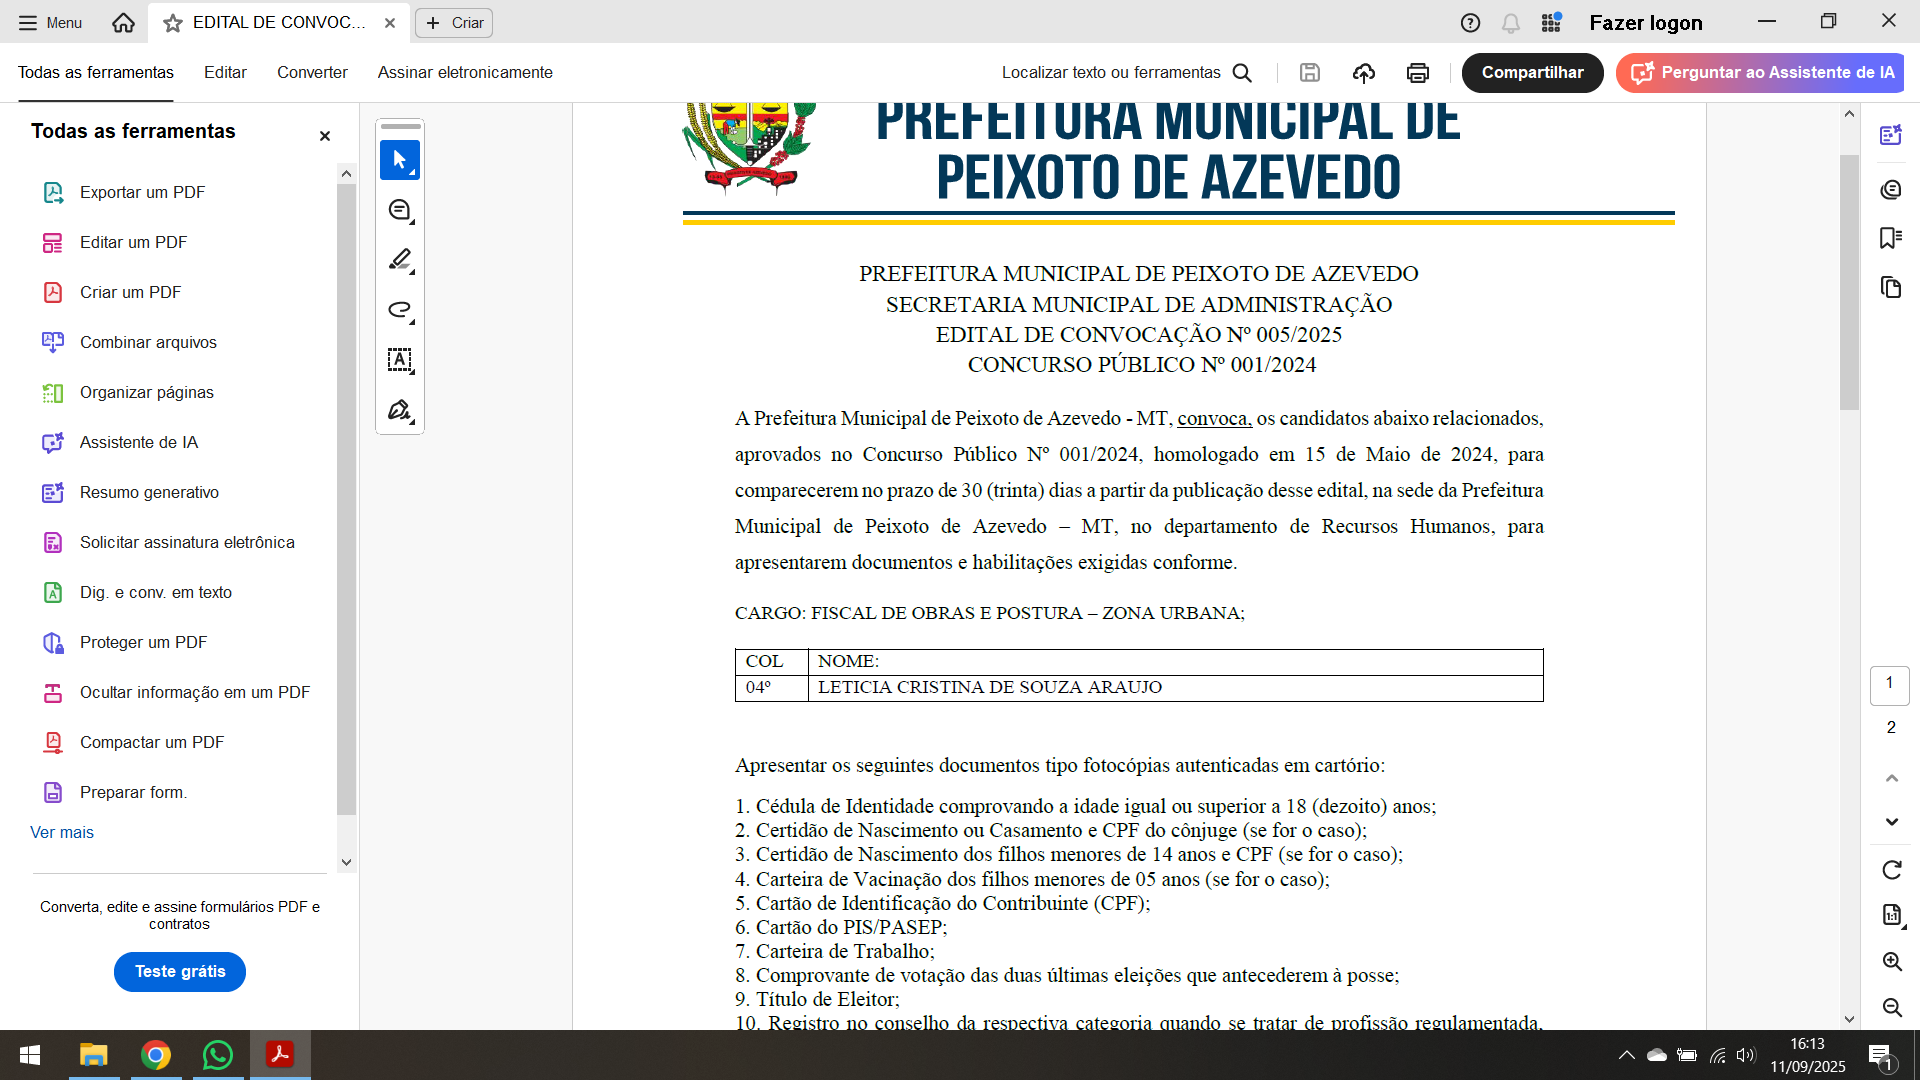This screenshot has height=1080, width=1920.
Task: Click the add comment tool icon
Action: tap(400, 210)
